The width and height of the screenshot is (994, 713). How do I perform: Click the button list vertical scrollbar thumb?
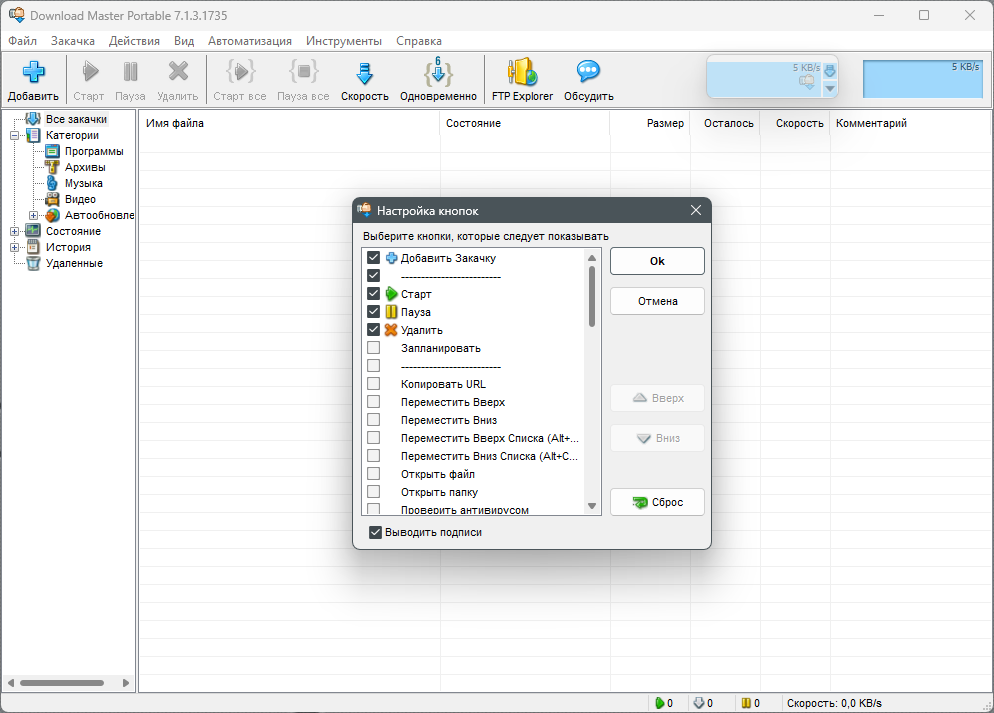[x=591, y=296]
